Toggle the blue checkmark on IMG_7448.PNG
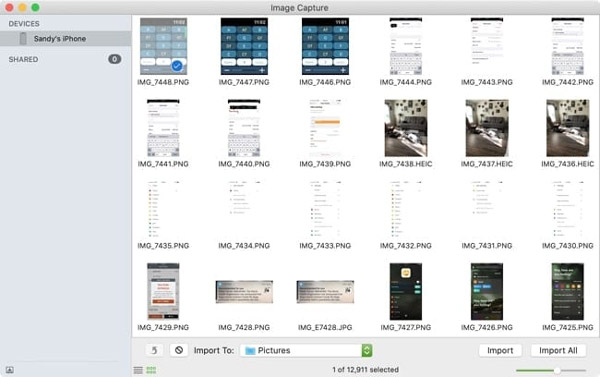The width and height of the screenshot is (600, 377). click(x=177, y=66)
